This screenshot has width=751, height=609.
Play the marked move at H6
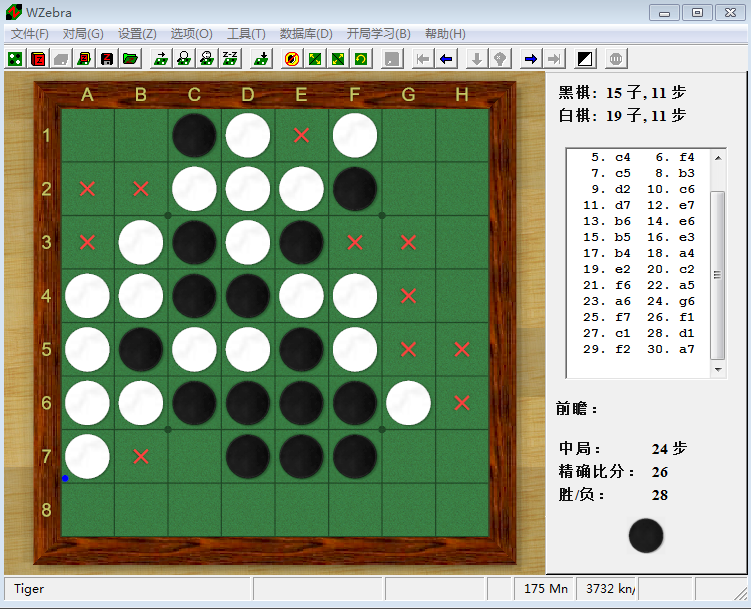[462, 404]
